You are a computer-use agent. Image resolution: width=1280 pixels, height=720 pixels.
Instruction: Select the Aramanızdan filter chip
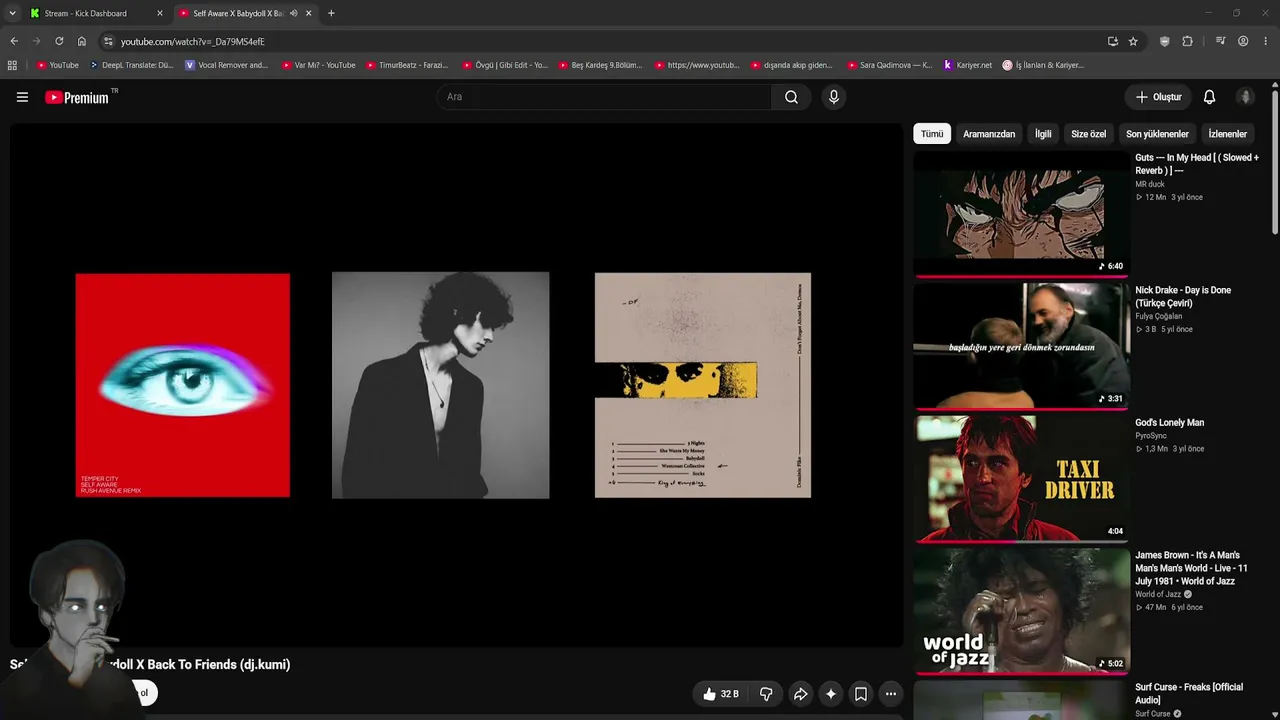pyautogui.click(x=989, y=134)
